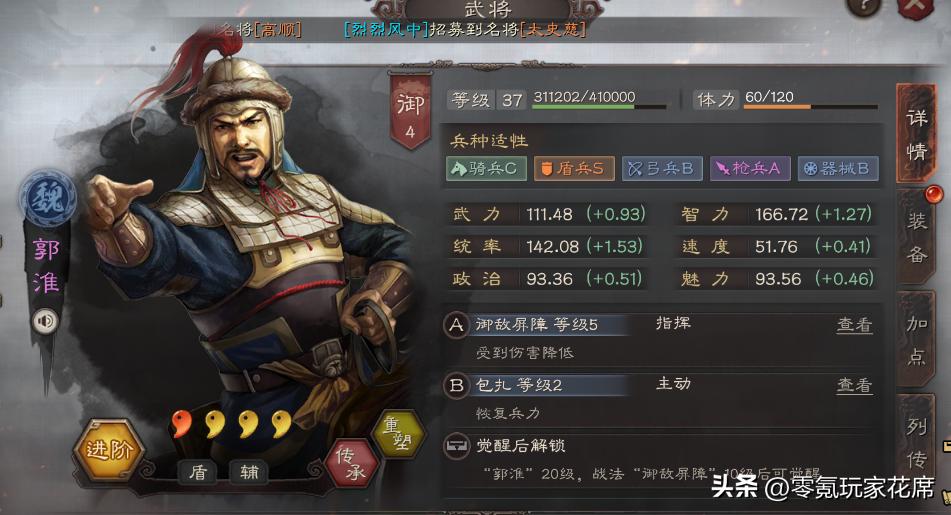Select the 器械B siege aptitude badge
The image size is (951, 515).
click(x=838, y=168)
